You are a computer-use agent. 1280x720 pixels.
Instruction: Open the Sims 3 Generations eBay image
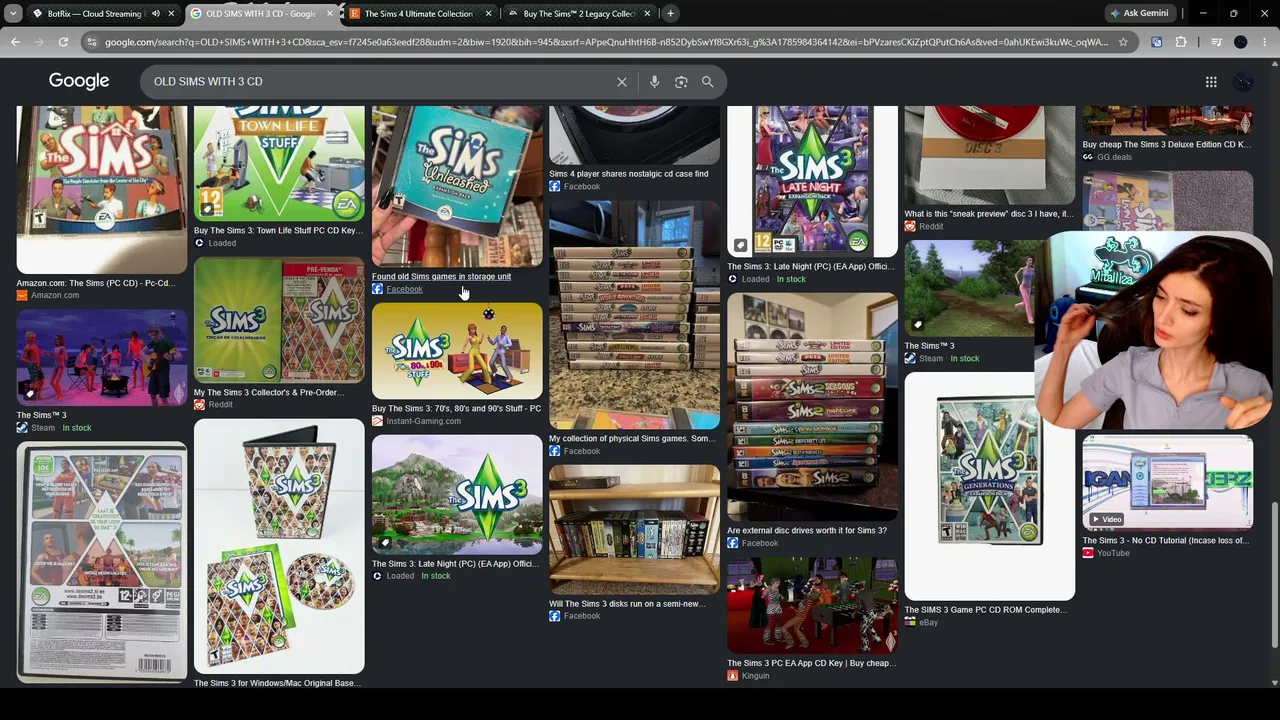[x=990, y=486]
